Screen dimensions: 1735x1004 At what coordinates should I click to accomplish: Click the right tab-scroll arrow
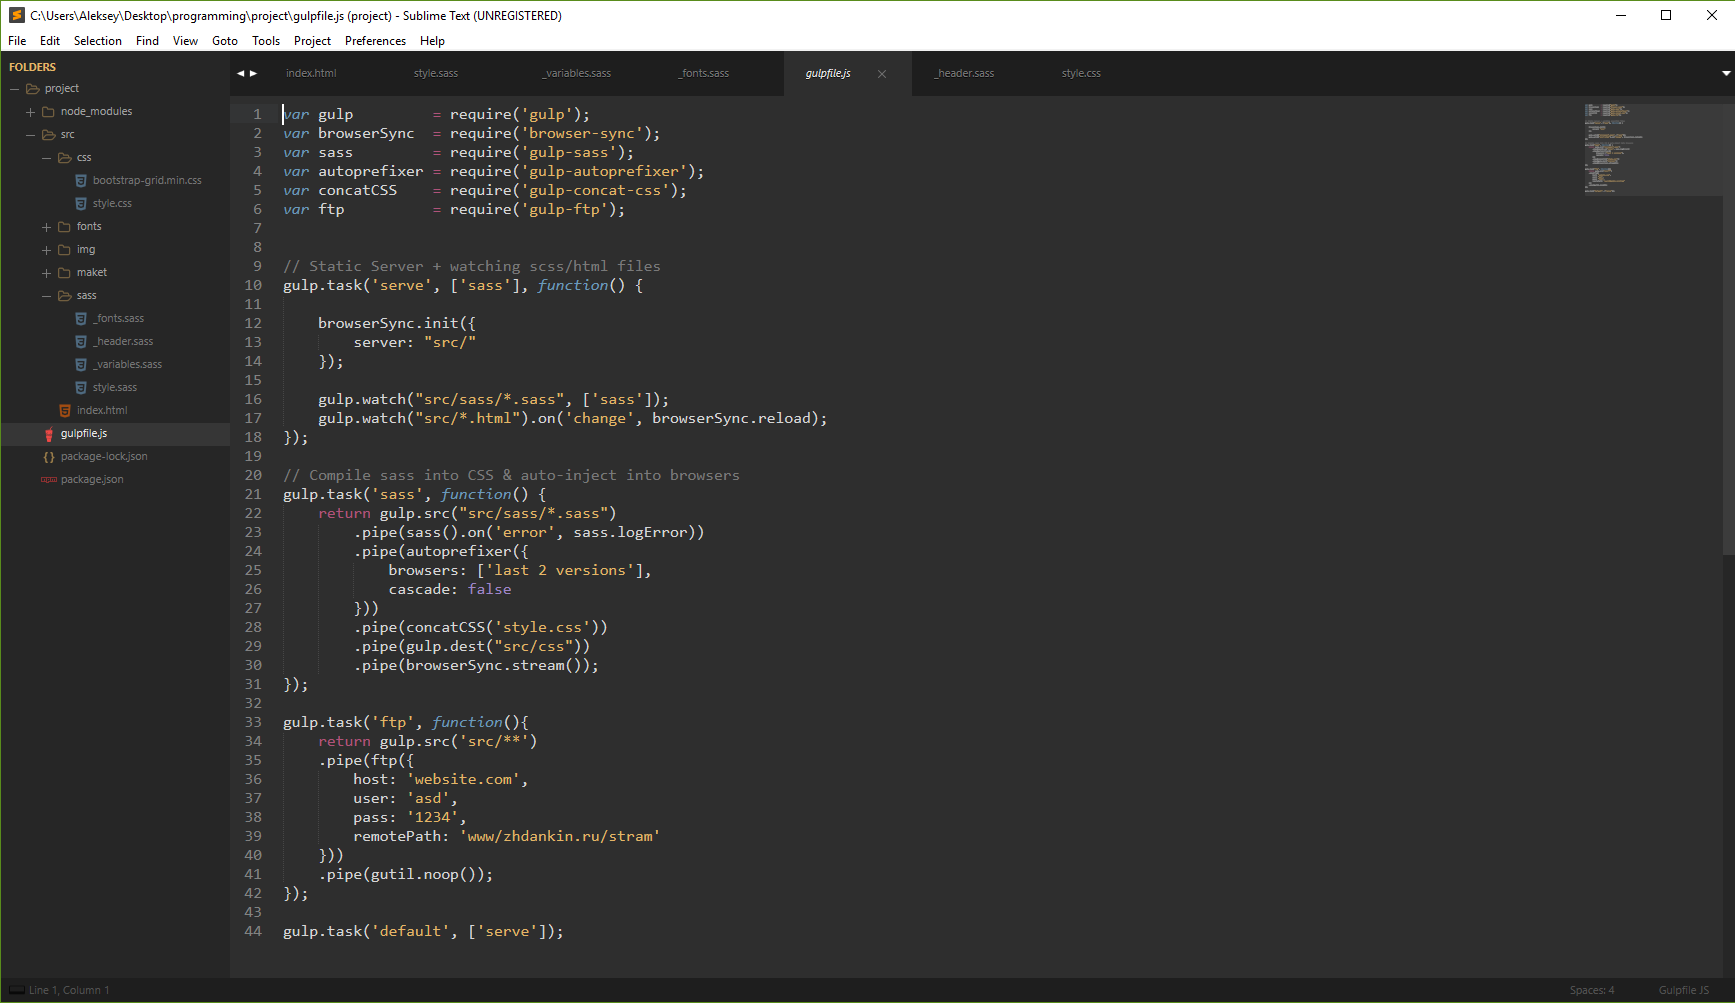point(254,73)
